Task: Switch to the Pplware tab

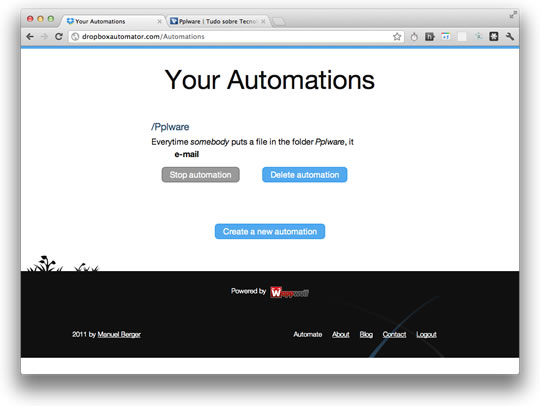Action: [x=218, y=21]
